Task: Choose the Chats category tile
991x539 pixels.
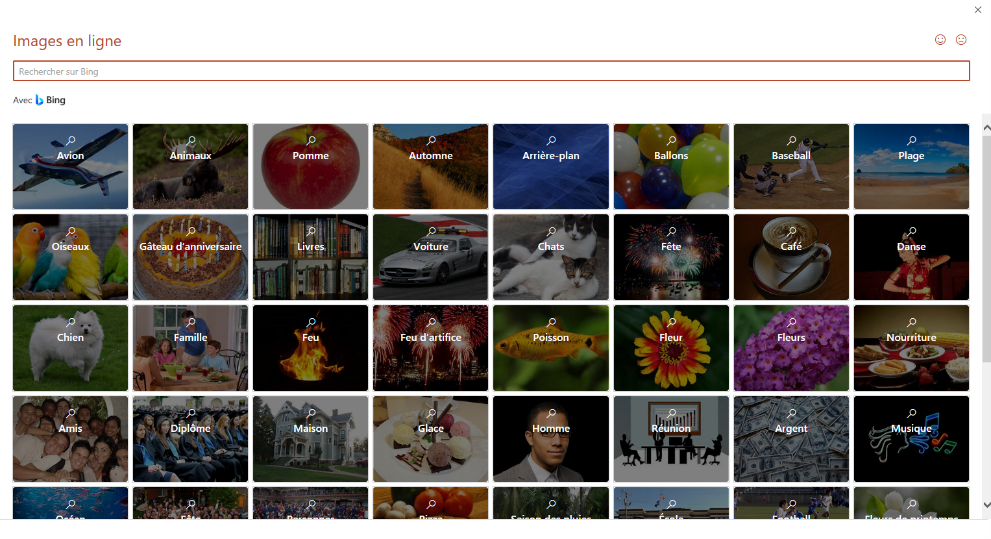Action: (x=550, y=257)
